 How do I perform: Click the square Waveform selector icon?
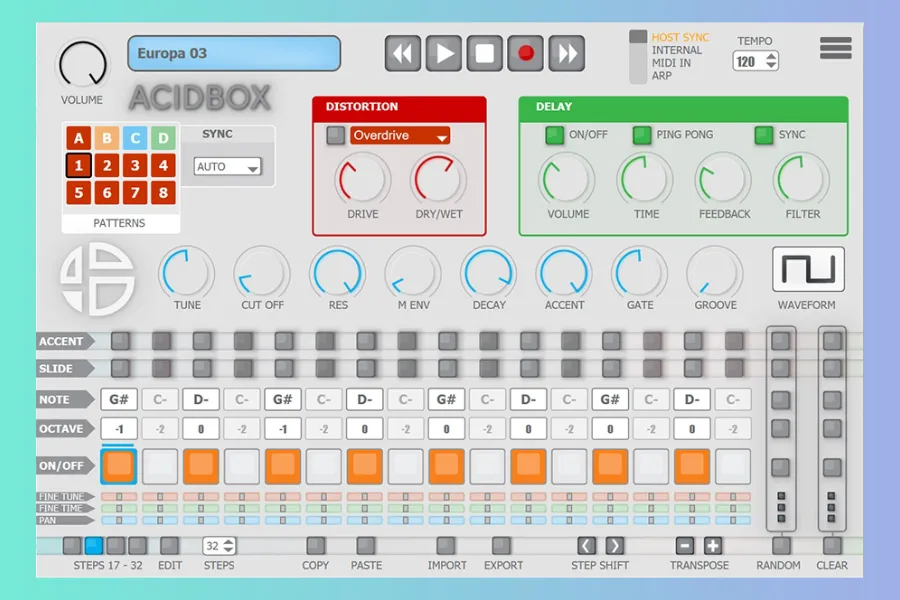(x=808, y=269)
